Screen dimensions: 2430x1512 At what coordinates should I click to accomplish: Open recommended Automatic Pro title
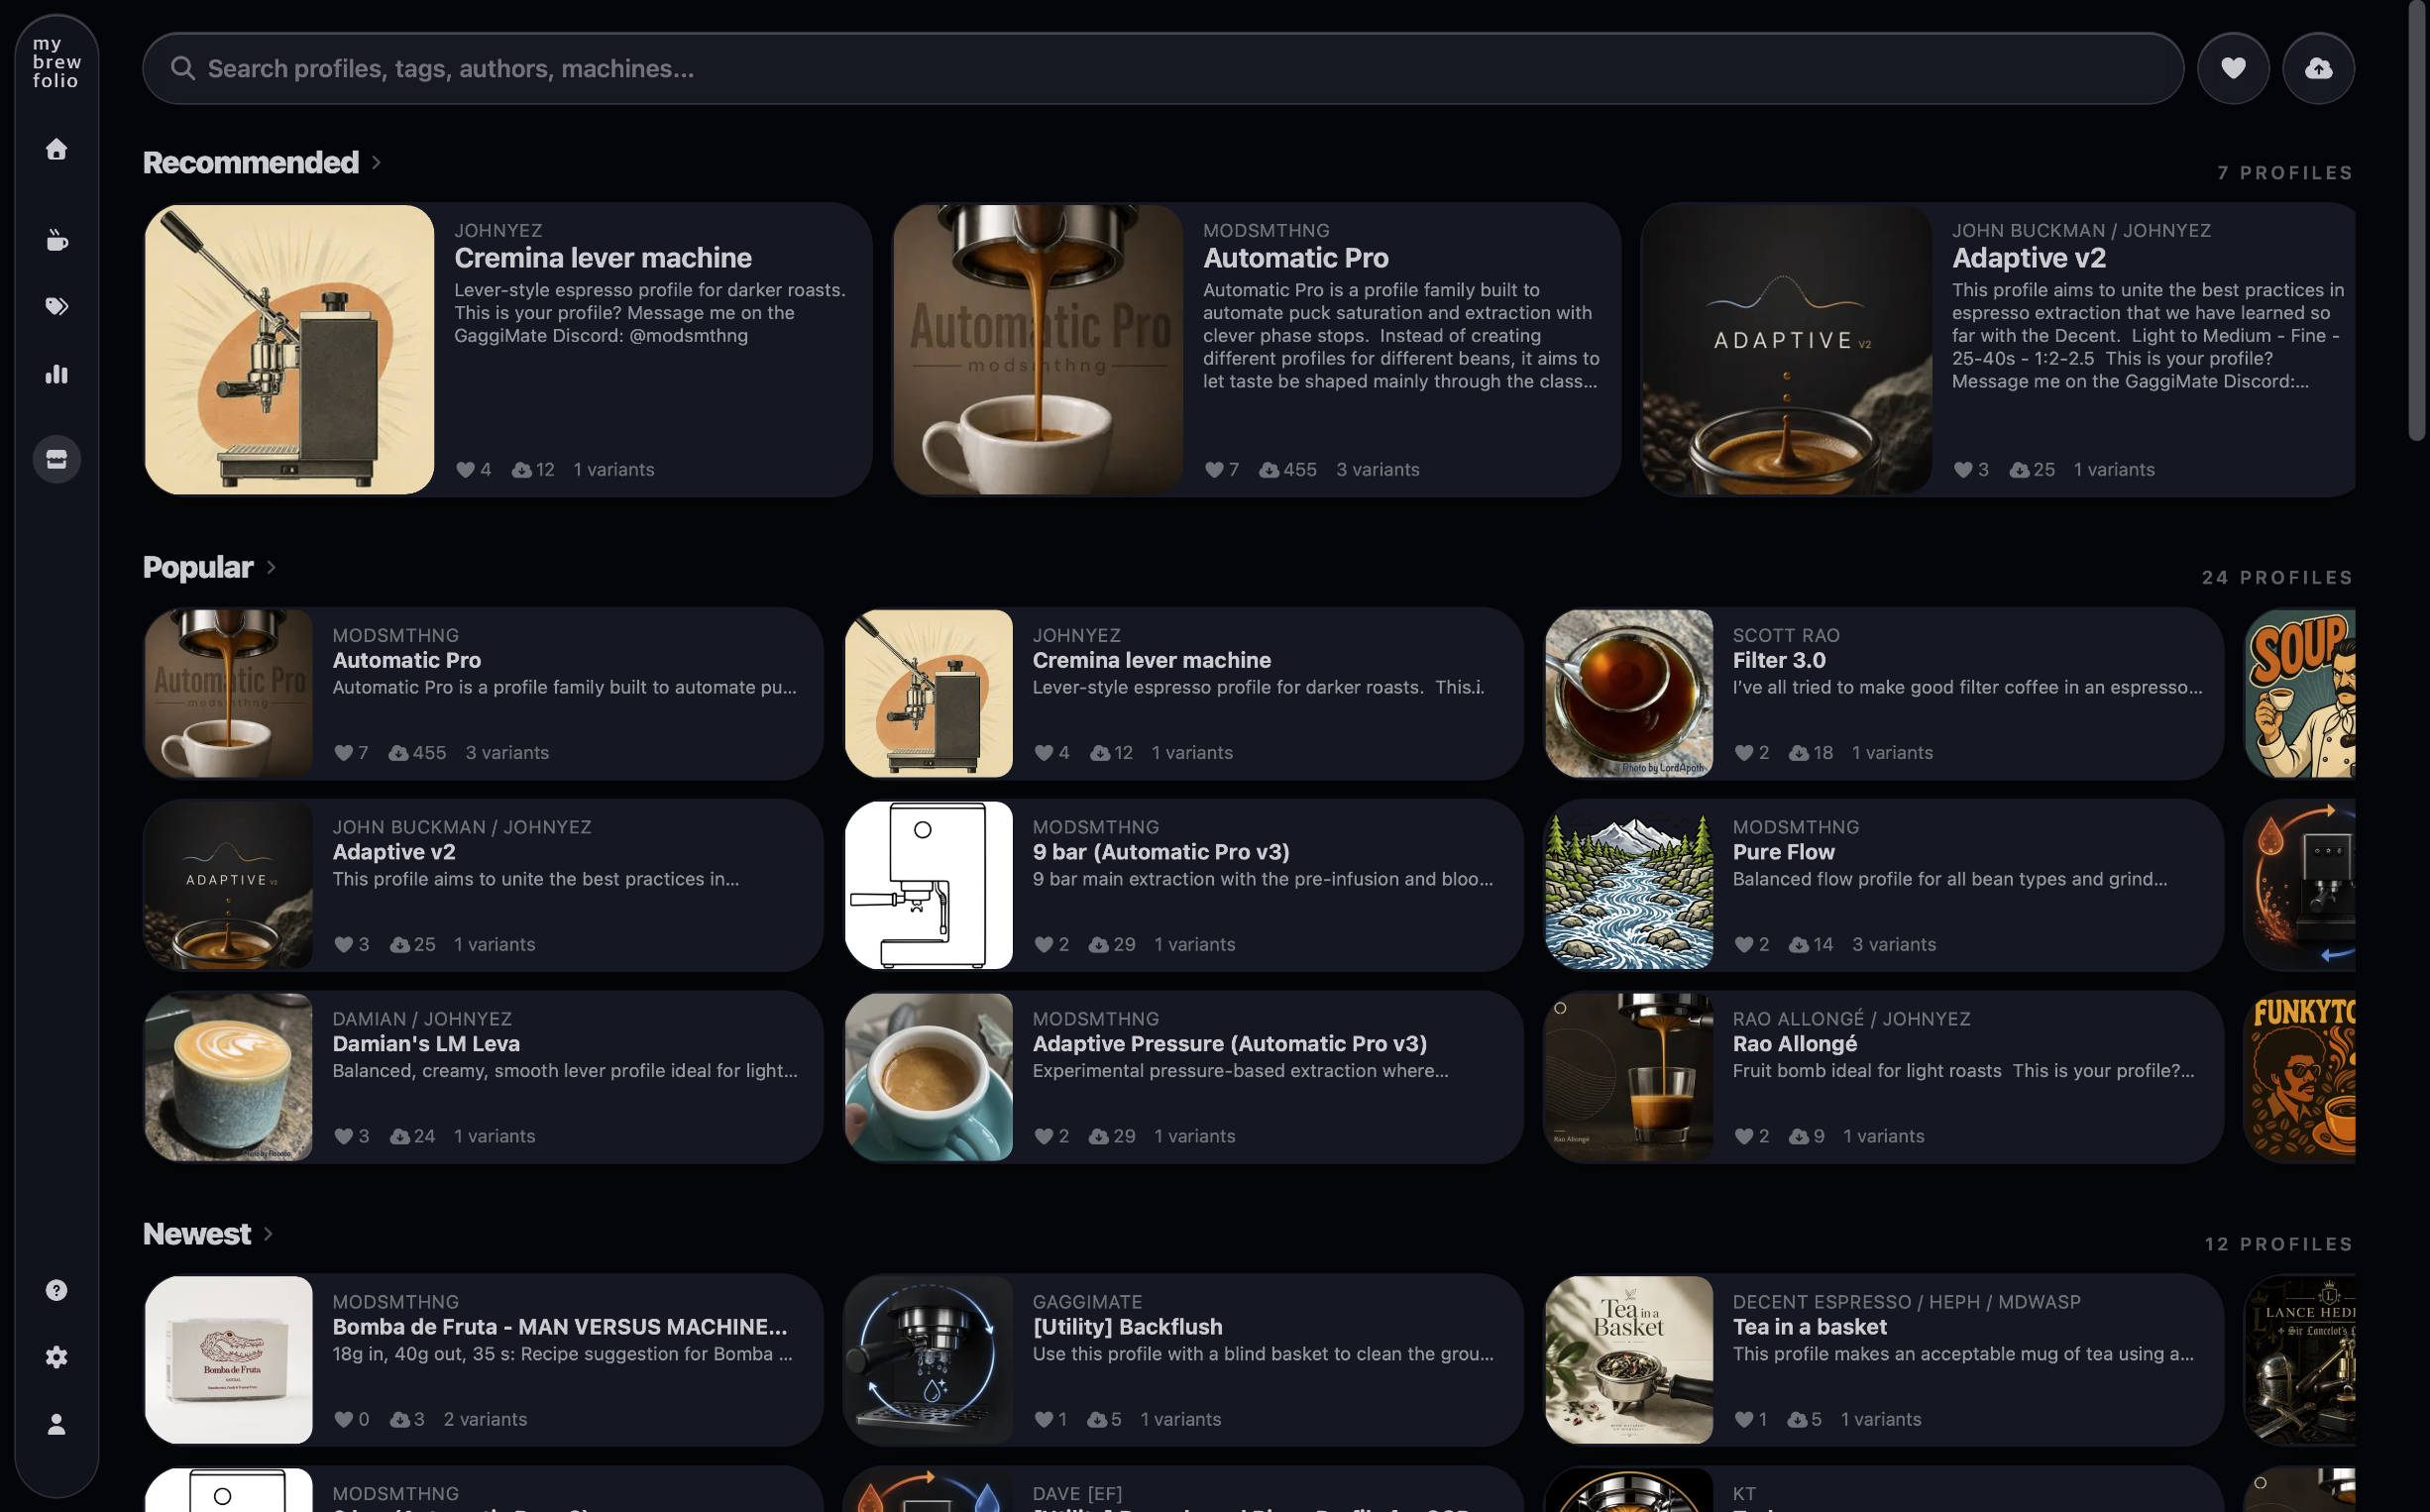[x=1296, y=258]
